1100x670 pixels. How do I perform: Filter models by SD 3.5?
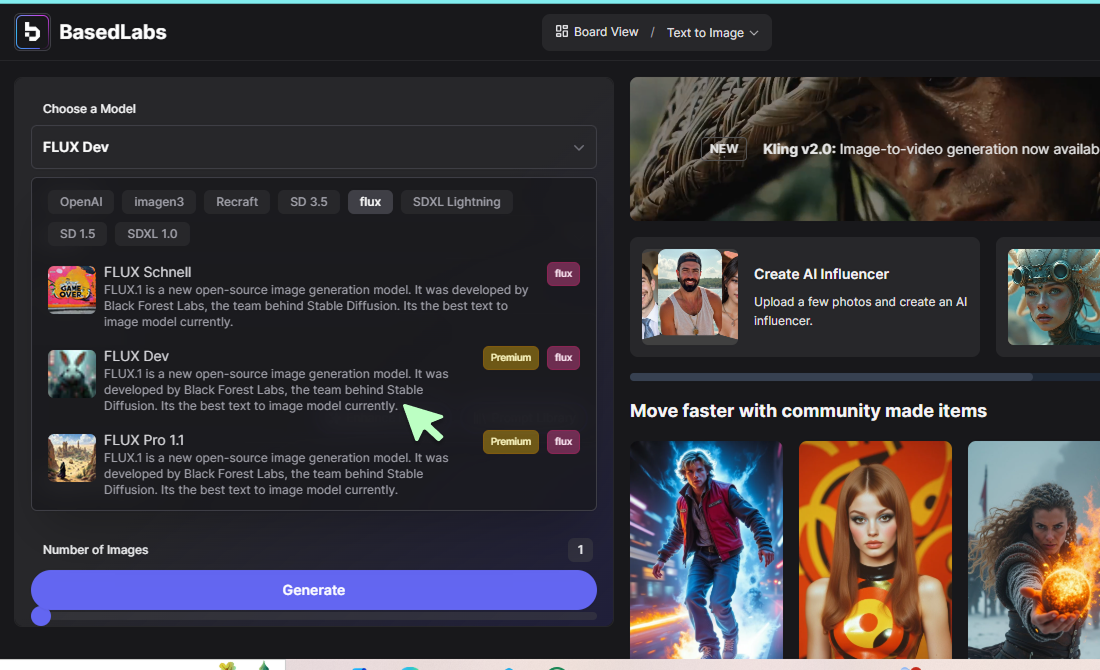[309, 202]
